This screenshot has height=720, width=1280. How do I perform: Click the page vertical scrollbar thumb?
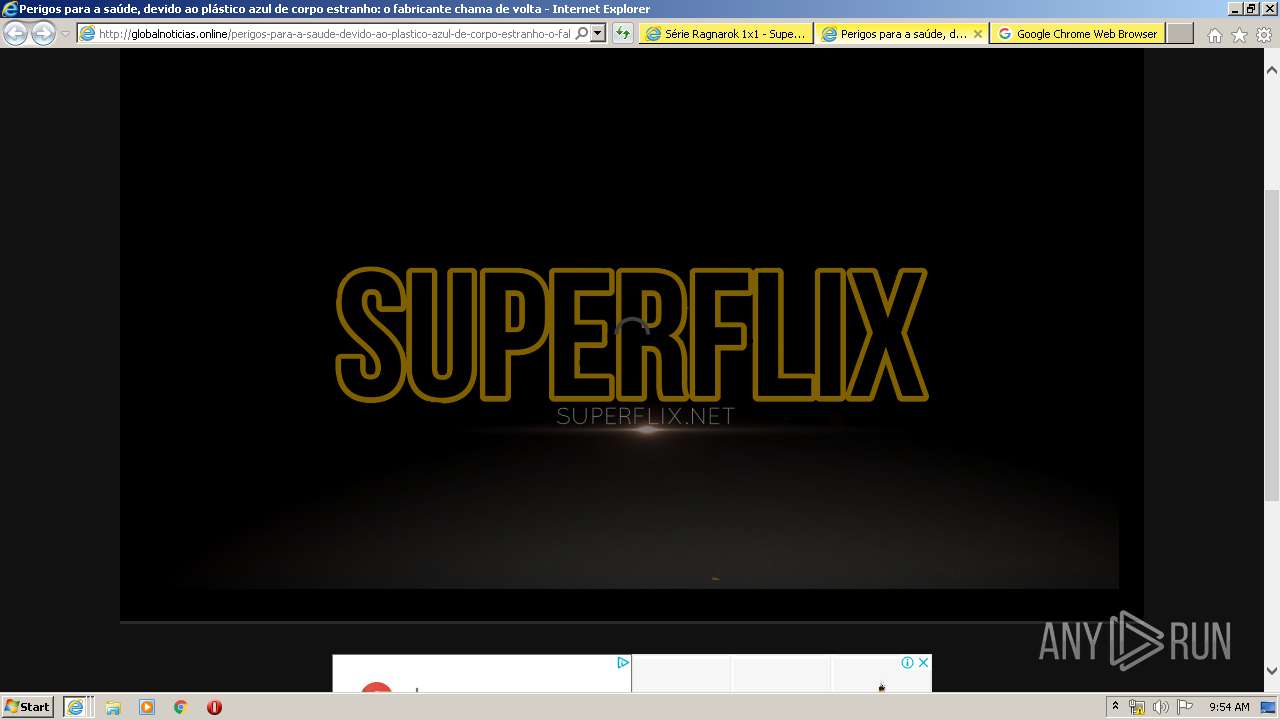click(1272, 345)
